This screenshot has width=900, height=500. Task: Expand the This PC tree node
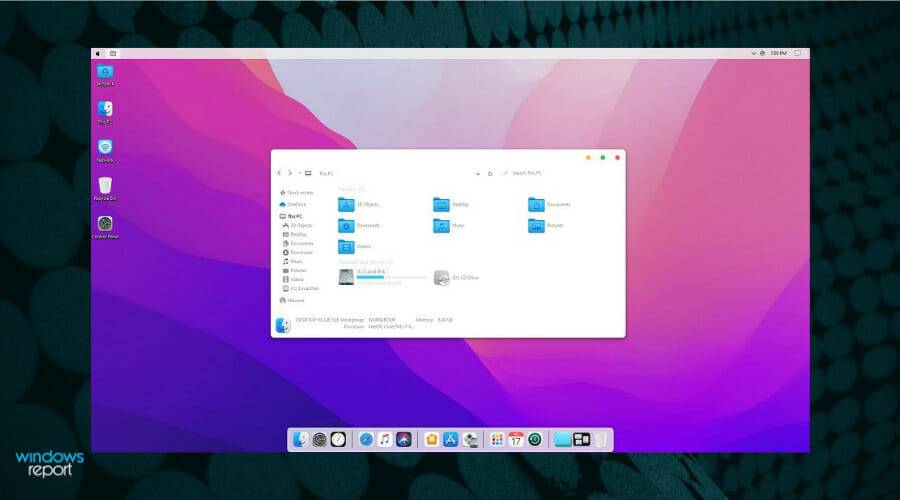[282, 216]
